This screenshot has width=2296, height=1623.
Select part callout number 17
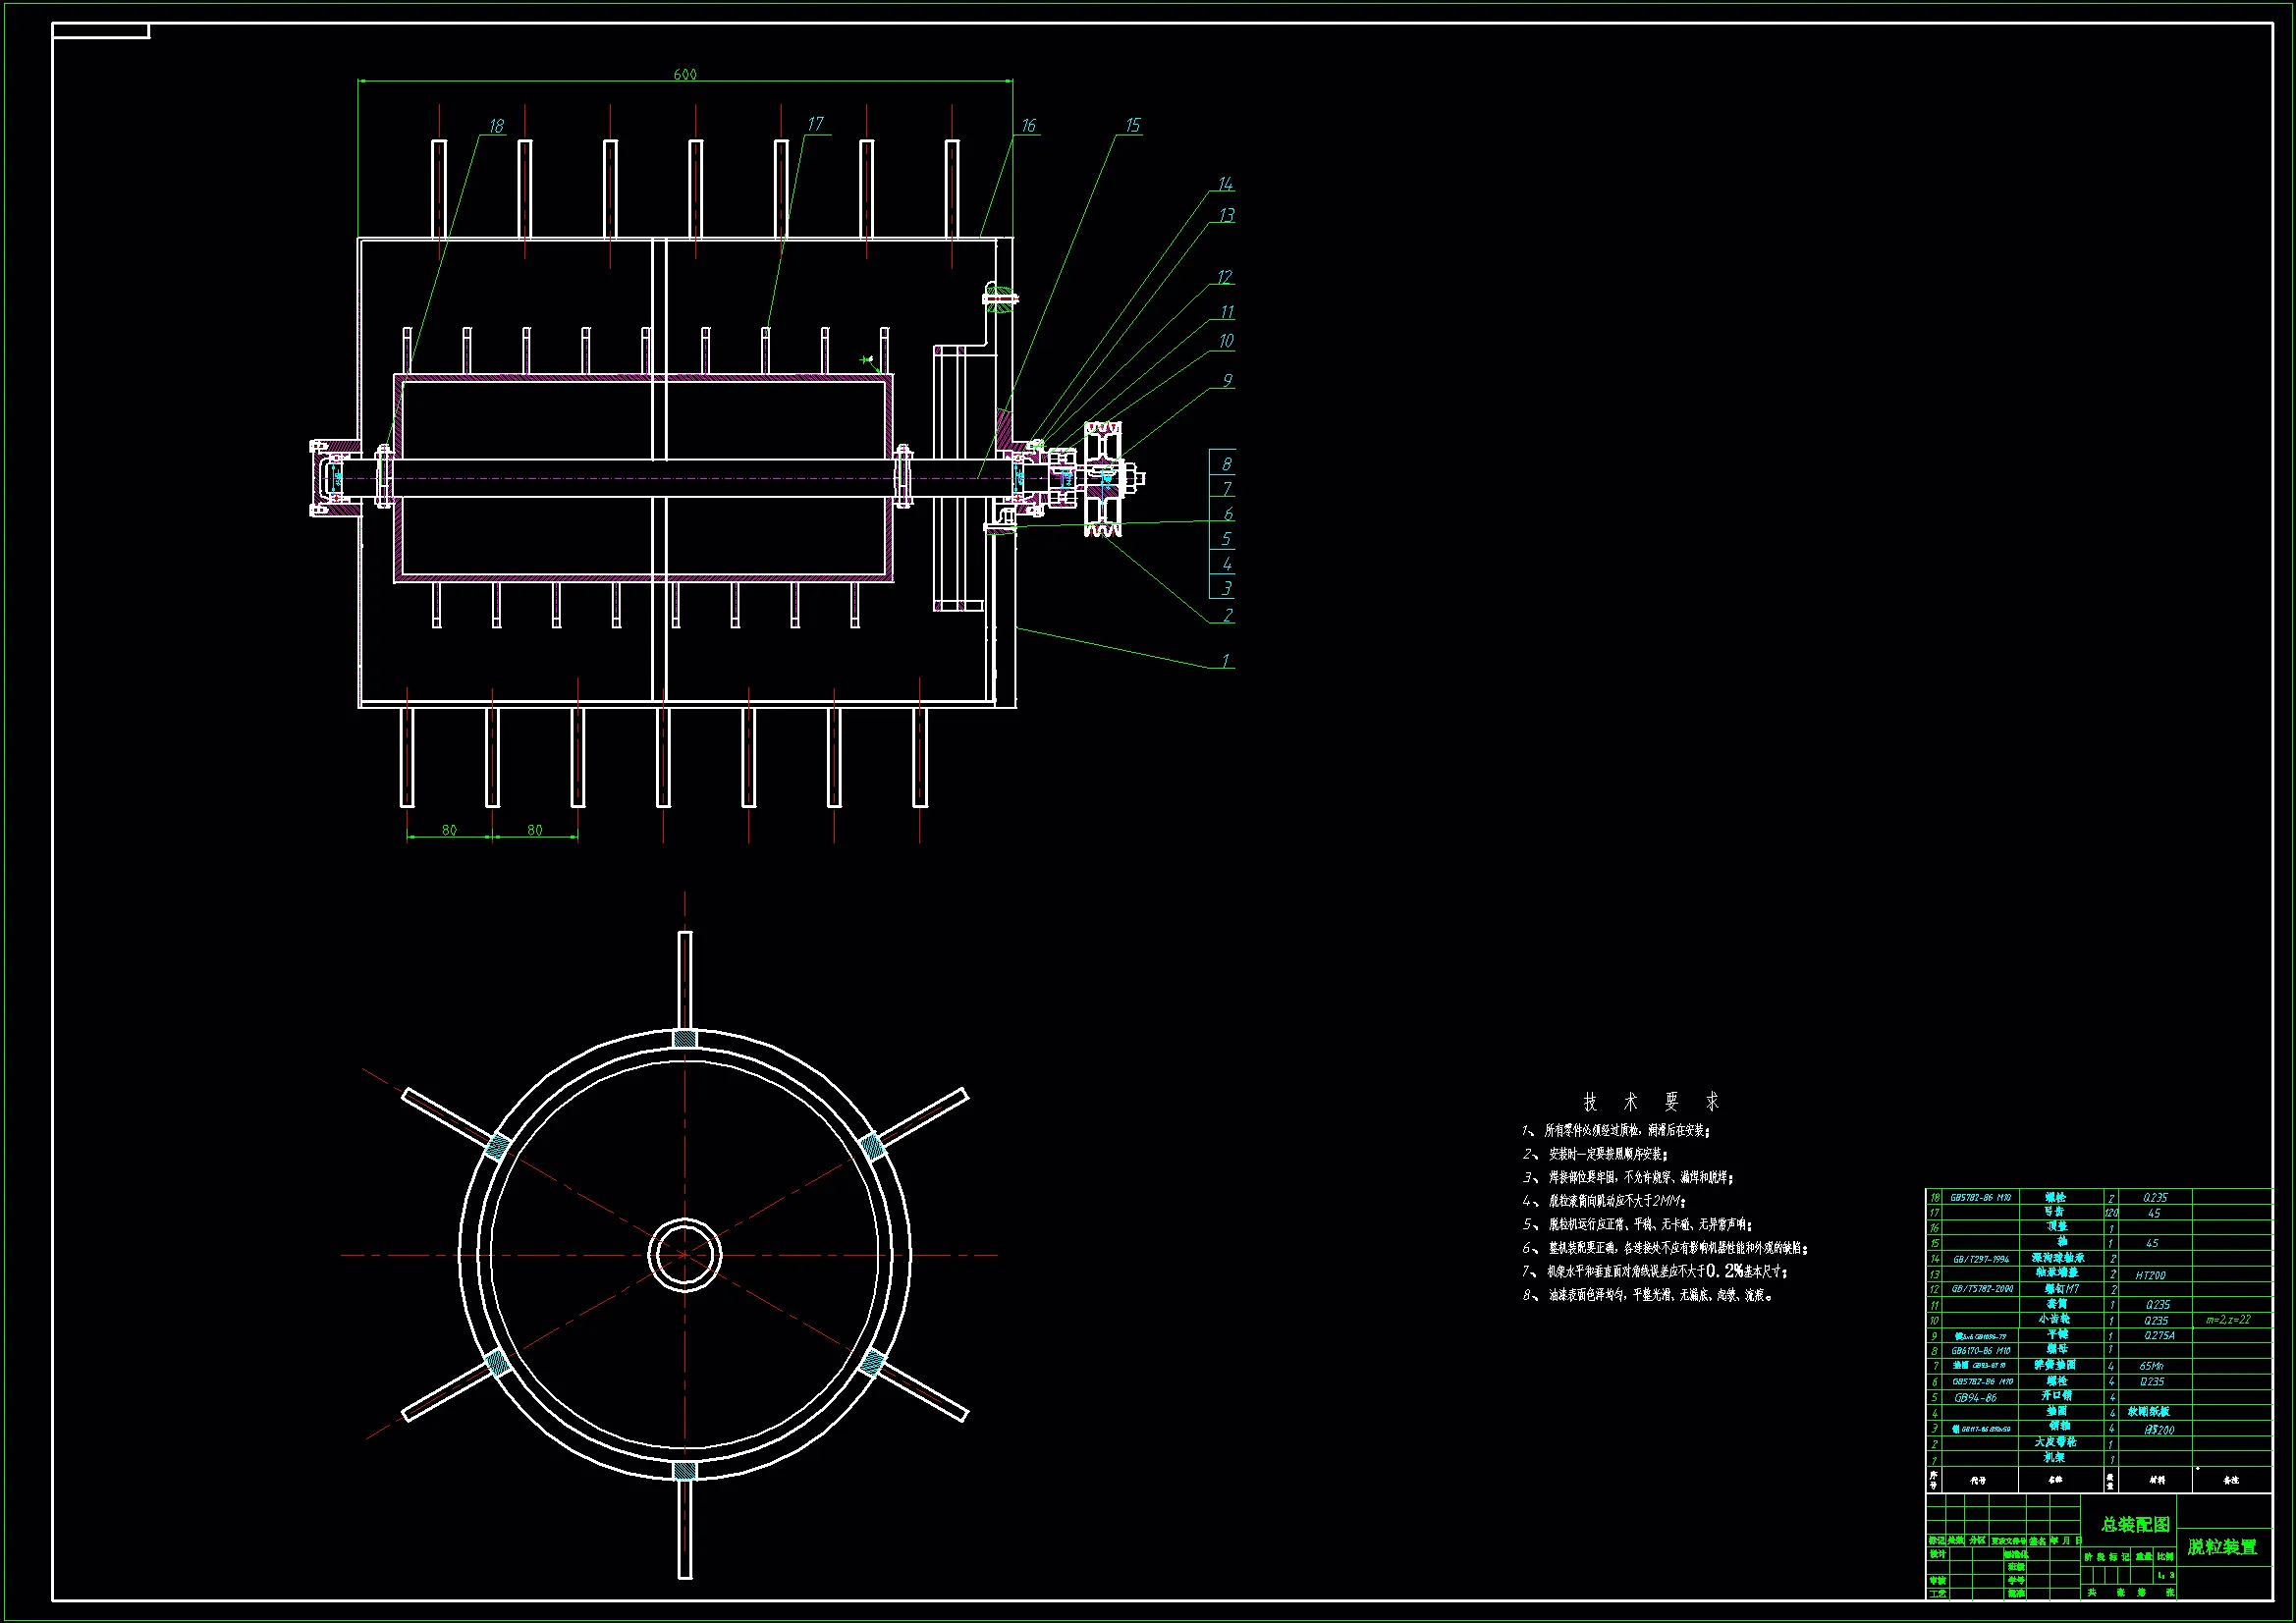(x=815, y=124)
